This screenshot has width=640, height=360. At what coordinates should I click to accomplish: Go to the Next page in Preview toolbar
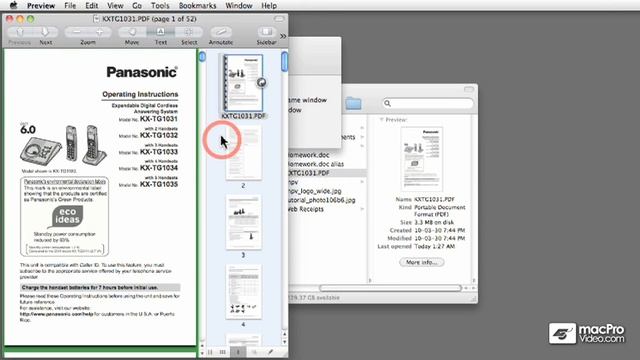pos(44,32)
